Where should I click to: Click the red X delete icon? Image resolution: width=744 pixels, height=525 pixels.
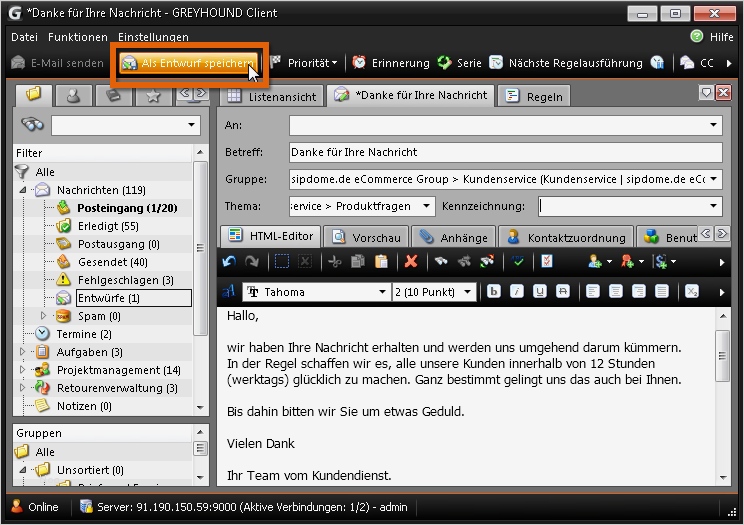[x=411, y=262]
